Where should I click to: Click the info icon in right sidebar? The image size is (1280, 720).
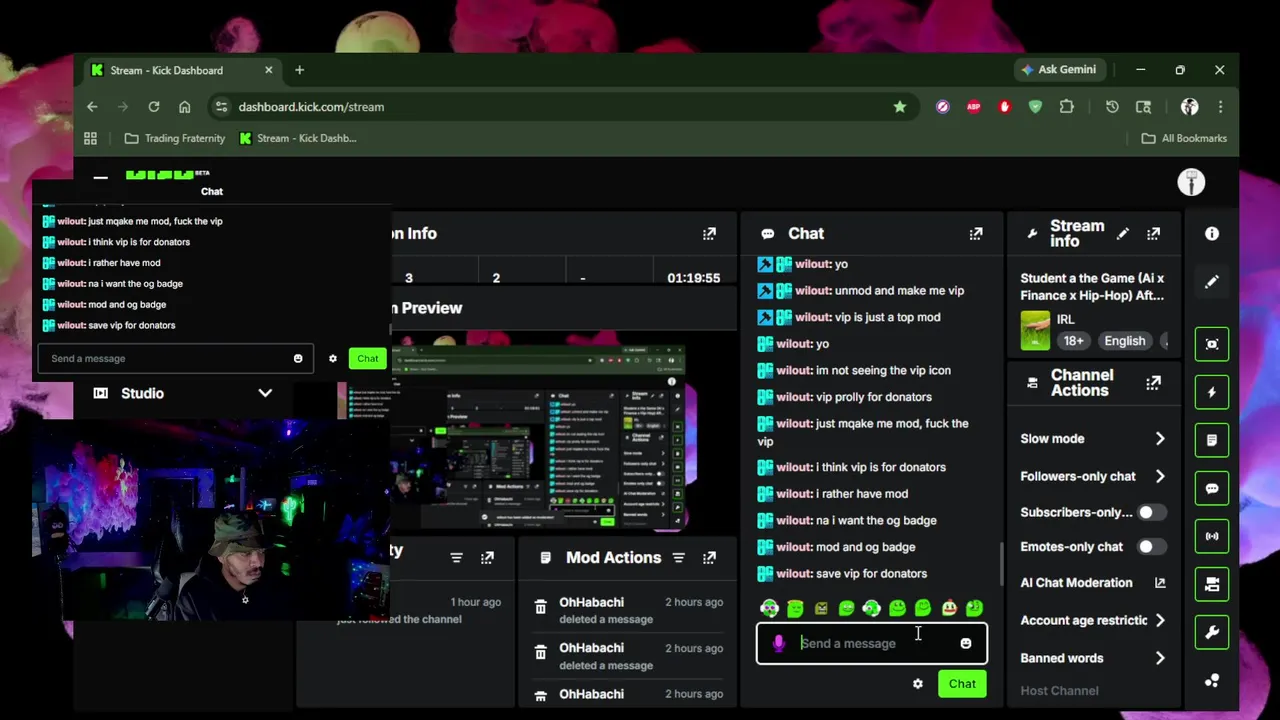1212,233
